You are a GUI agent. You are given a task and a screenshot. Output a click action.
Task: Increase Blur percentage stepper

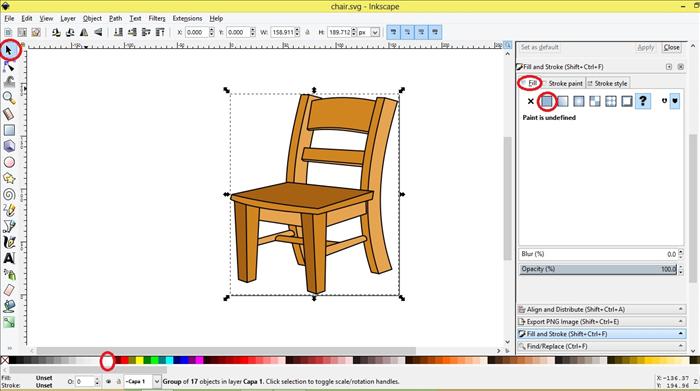click(681, 252)
